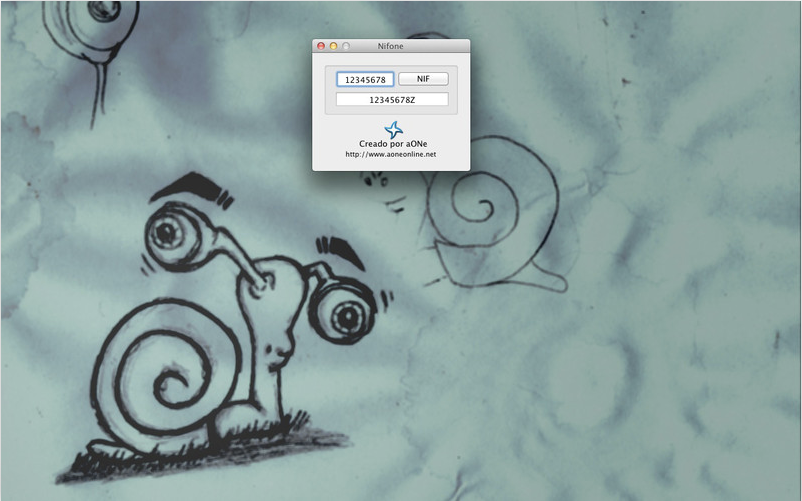Click the 'Creado por aONe' text
Image resolution: width=802 pixels, height=501 pixels.
(393, 144)
